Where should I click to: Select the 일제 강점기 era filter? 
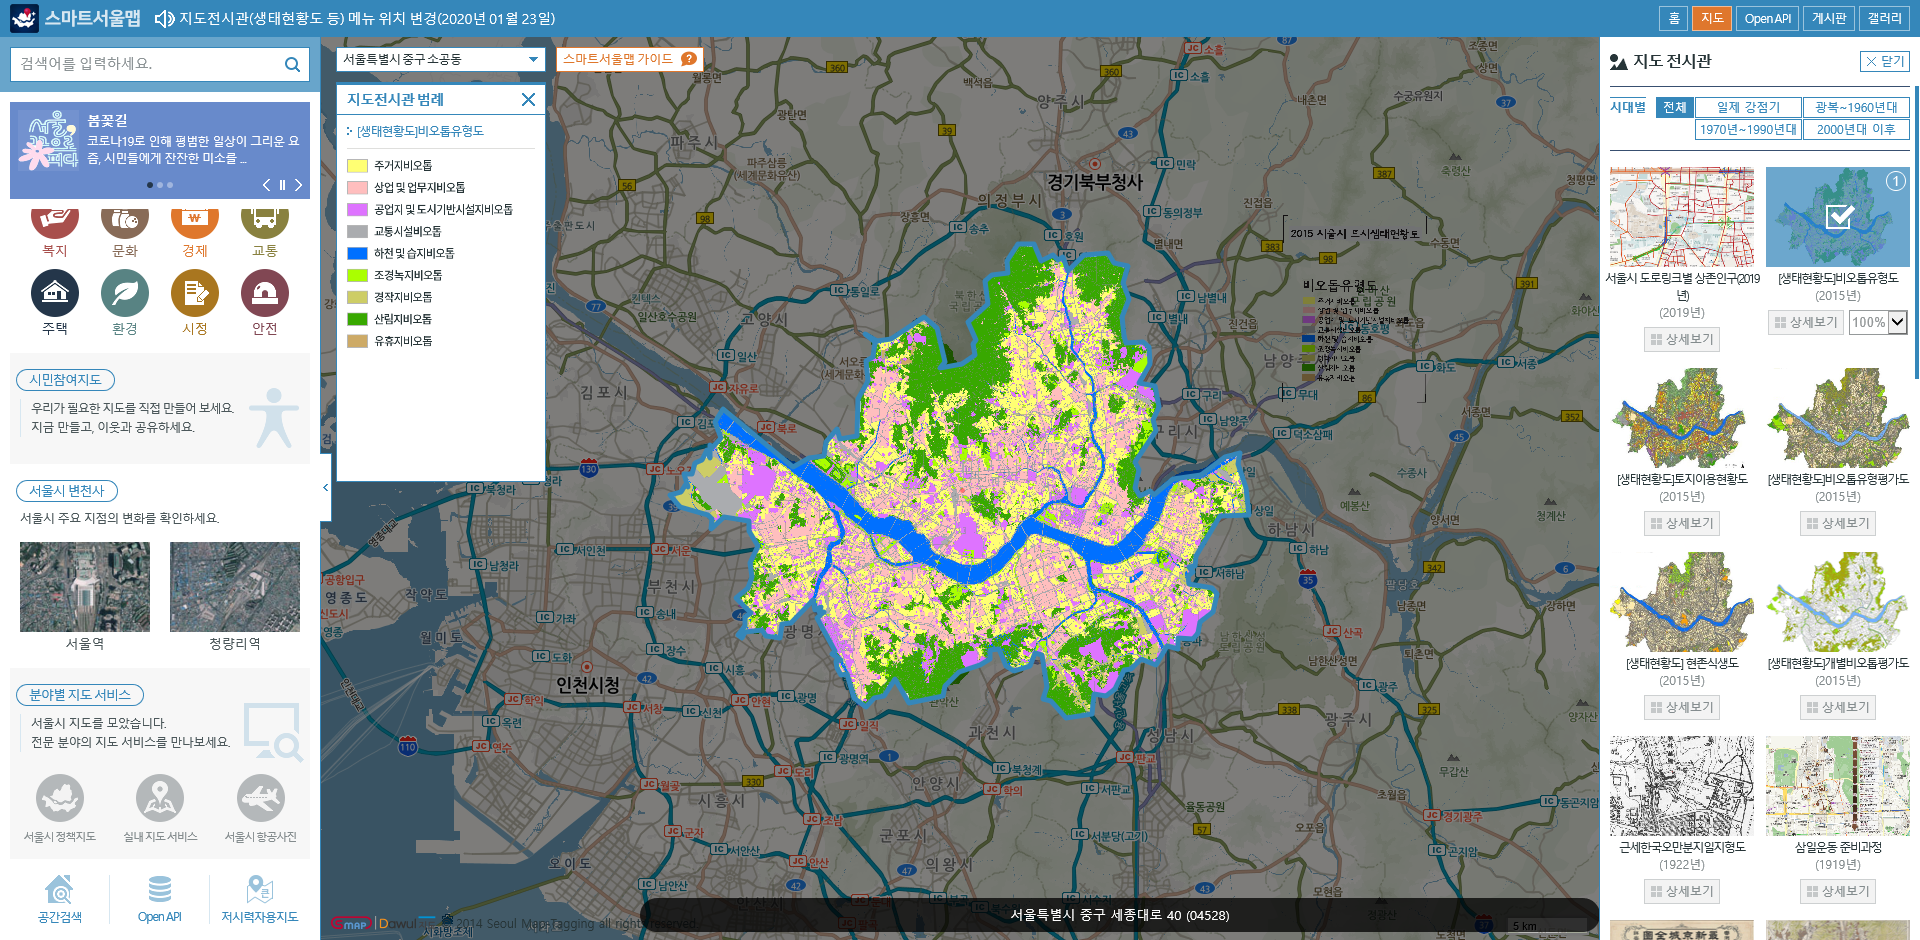[1748, 107]
